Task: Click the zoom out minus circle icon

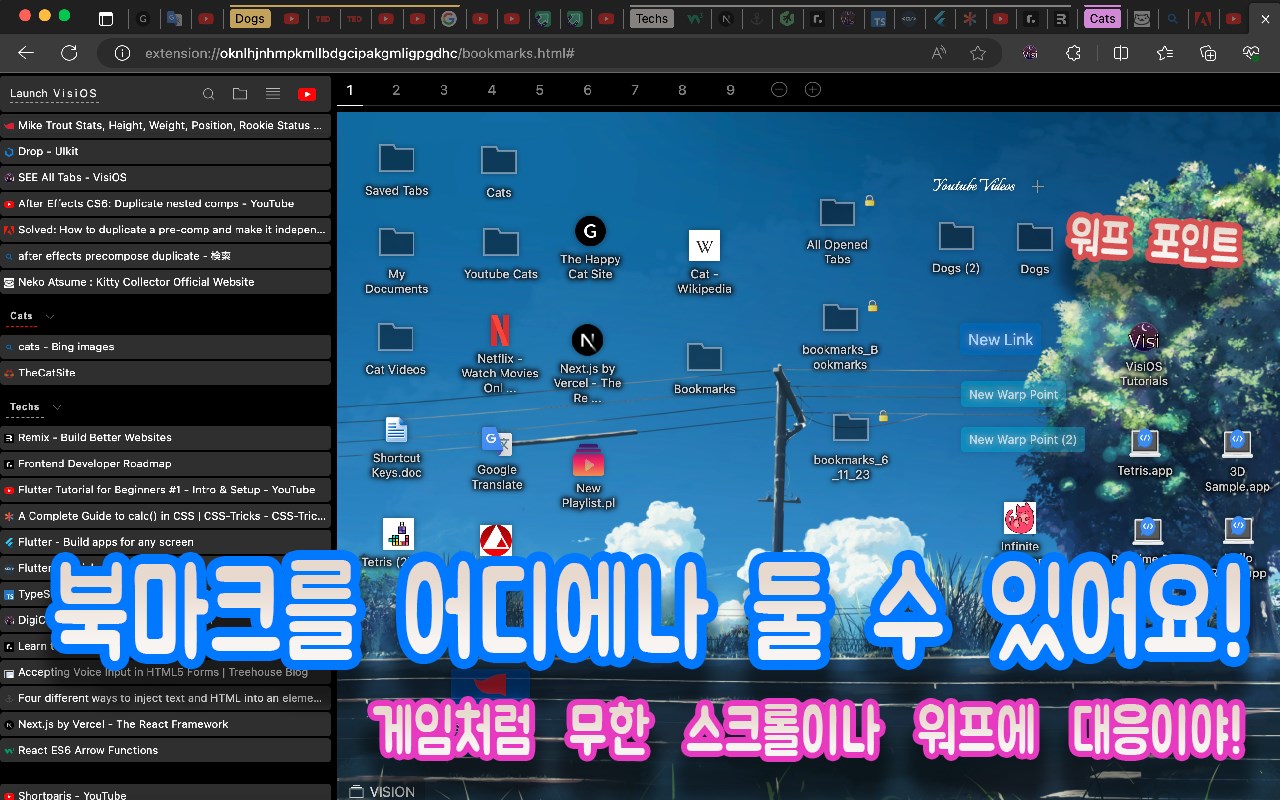Action: tap(779, 90)
